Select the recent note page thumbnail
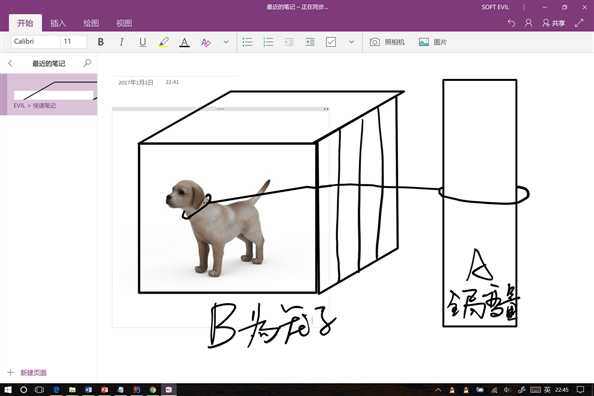This screenshot has width=594, height=396. click(49, 94)
